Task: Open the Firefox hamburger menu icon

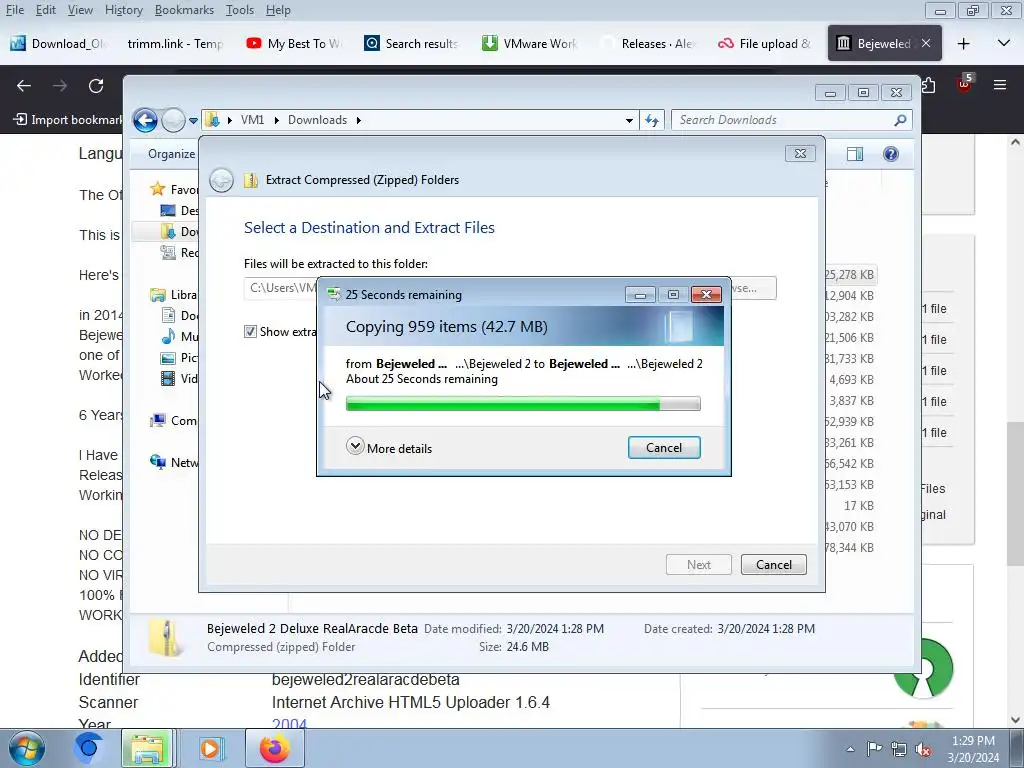Action: coord(1000,85)
